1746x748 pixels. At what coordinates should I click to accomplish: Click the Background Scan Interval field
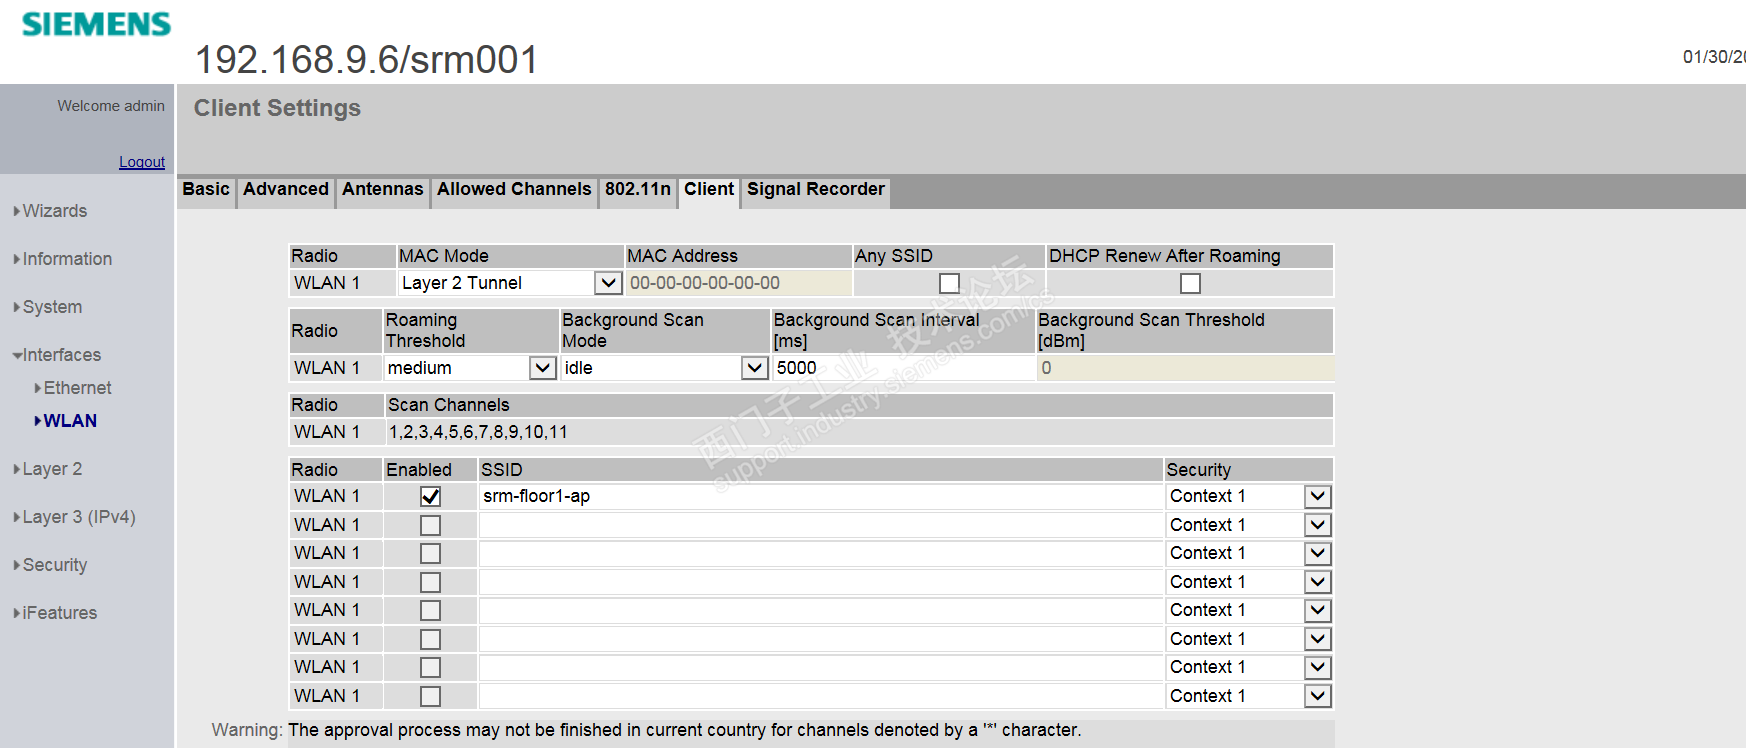903,368
